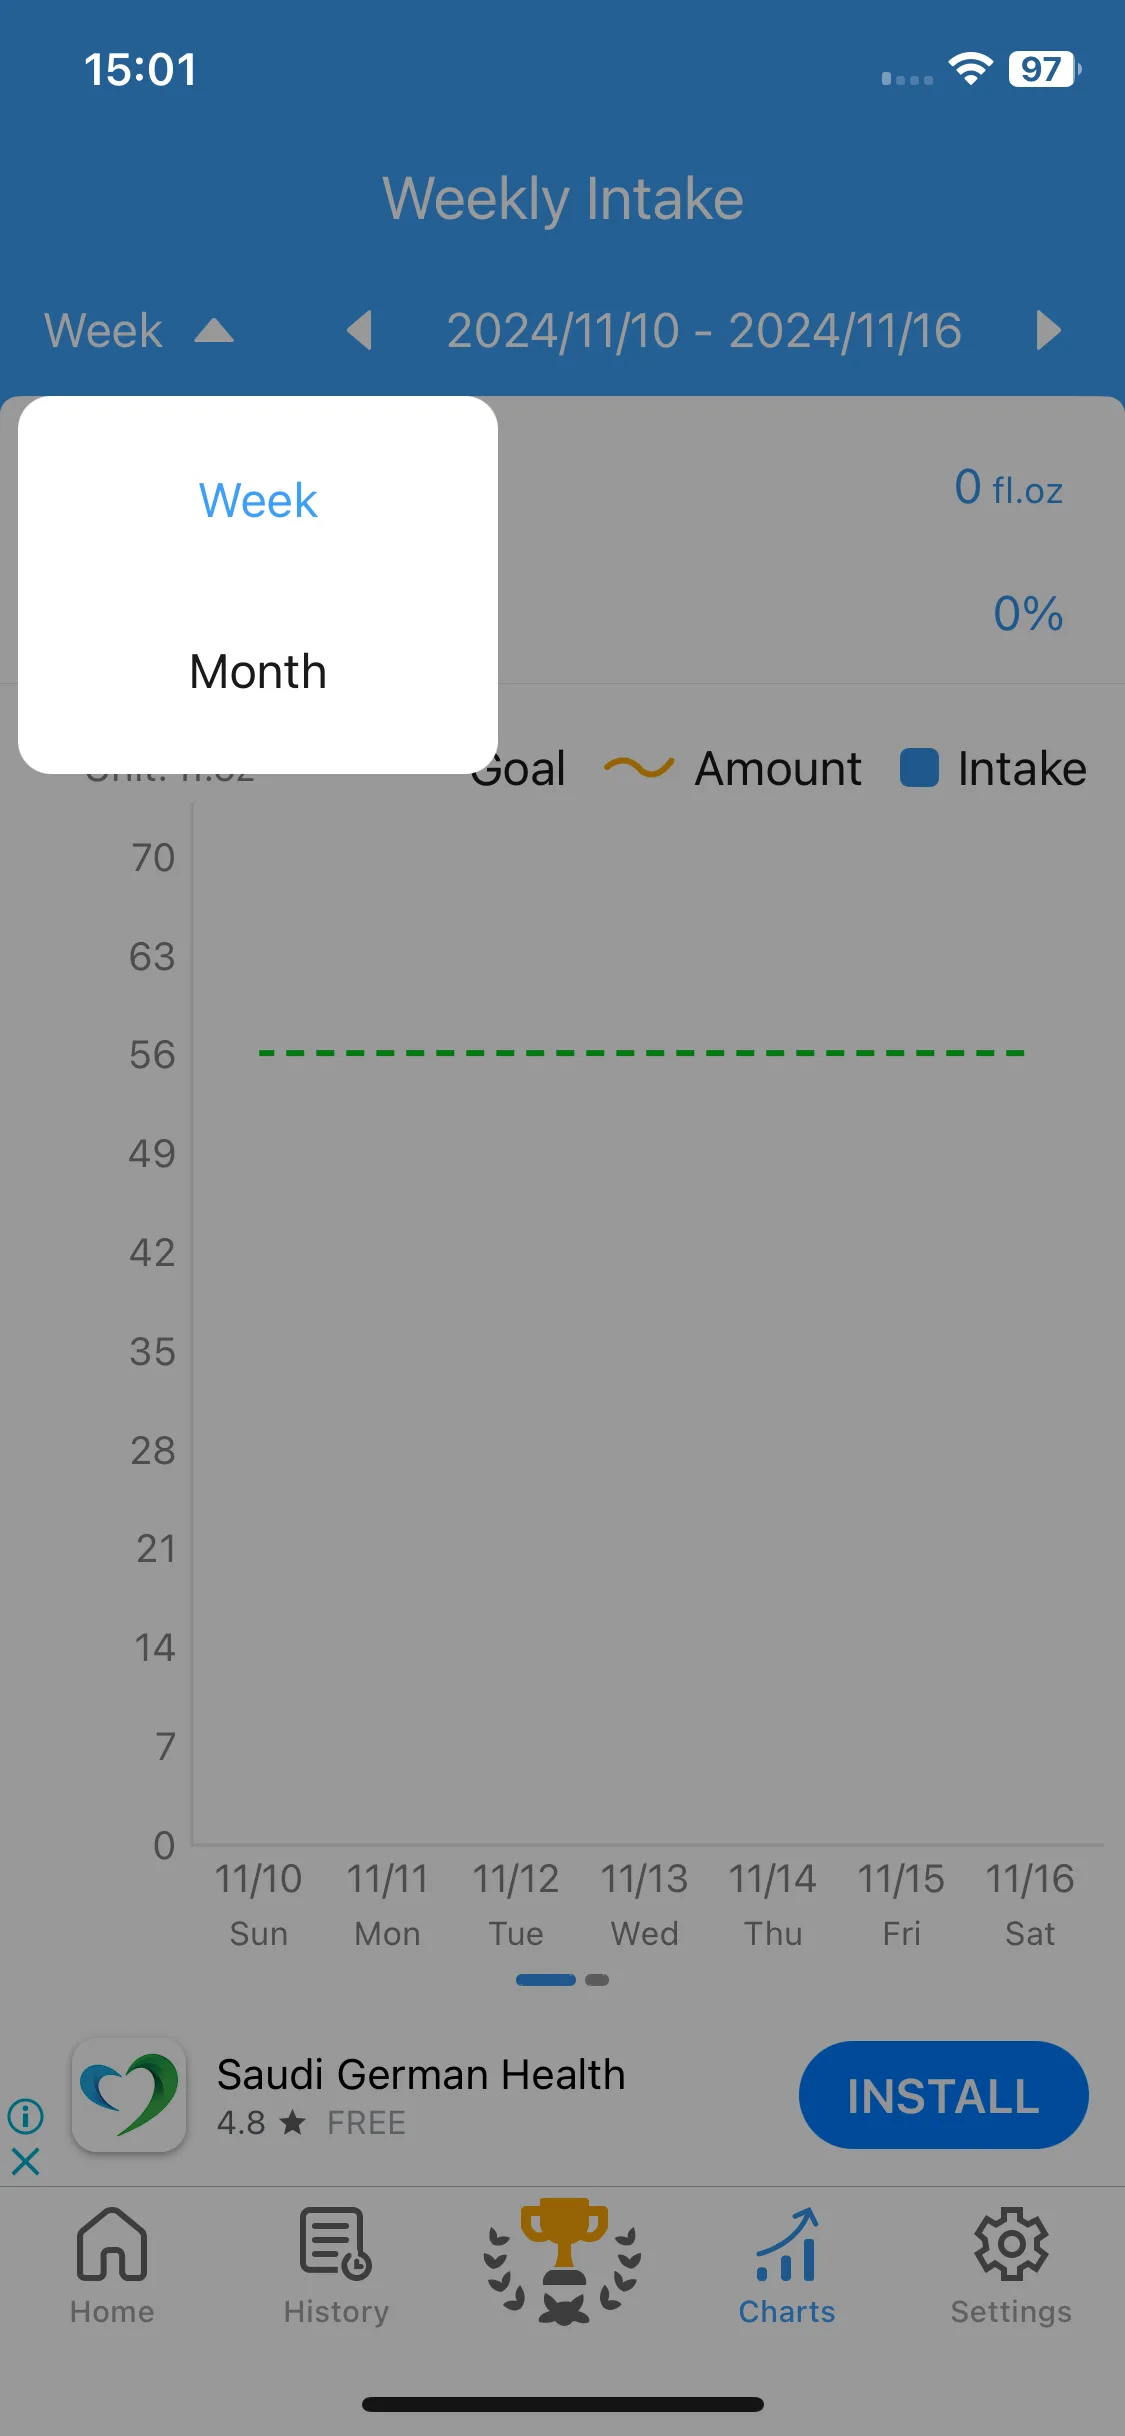The height and width of the screenshot is (2436, 1125).
Task: Tap the date range 2024/11/10 - 2024/11/16
Action: [x=704, y=330]
